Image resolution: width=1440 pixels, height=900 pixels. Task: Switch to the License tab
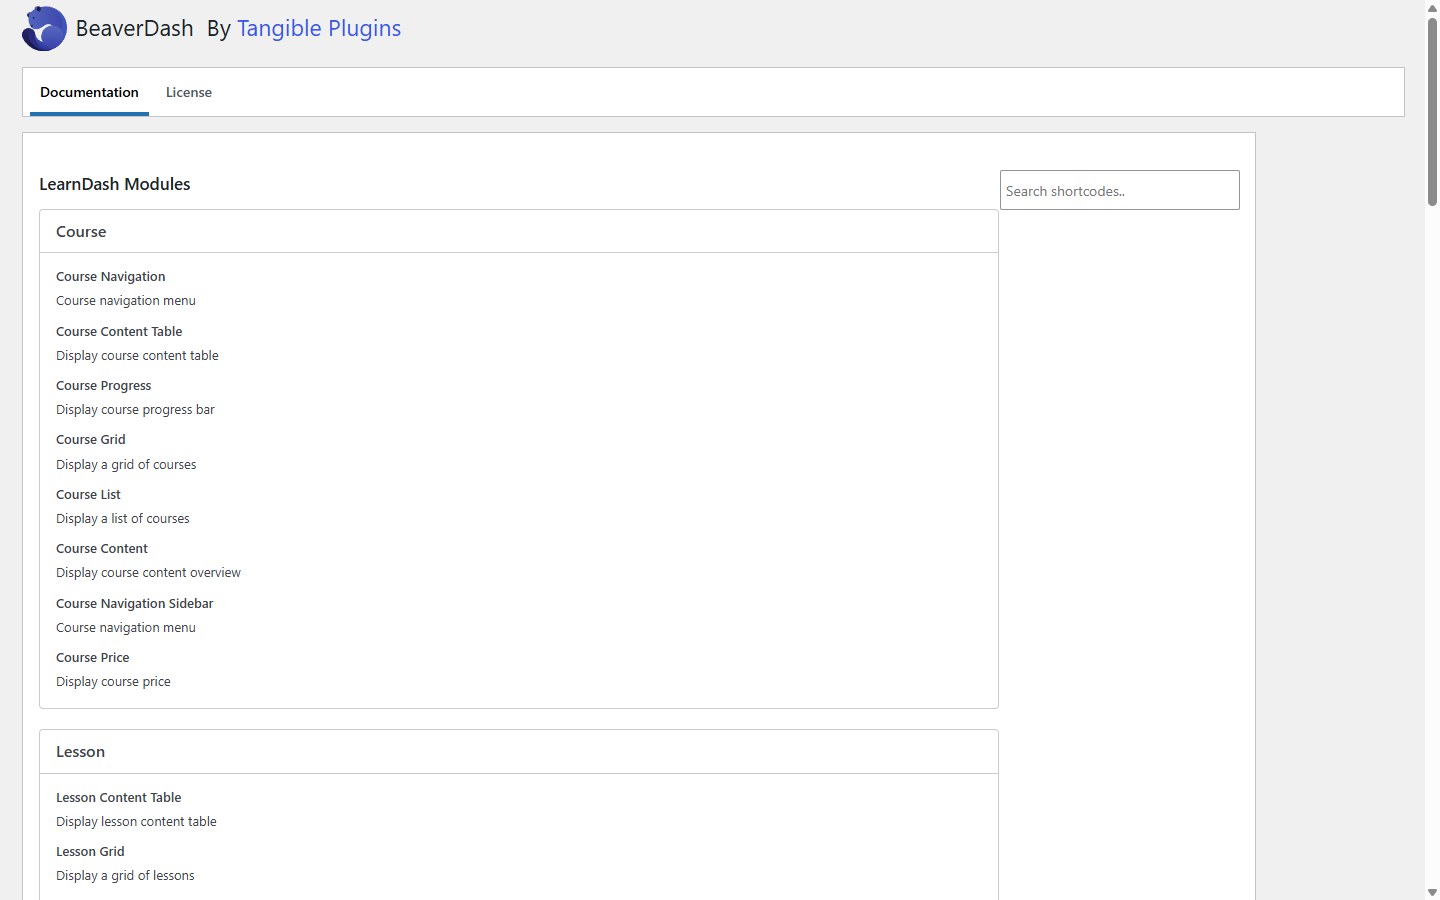189,92
